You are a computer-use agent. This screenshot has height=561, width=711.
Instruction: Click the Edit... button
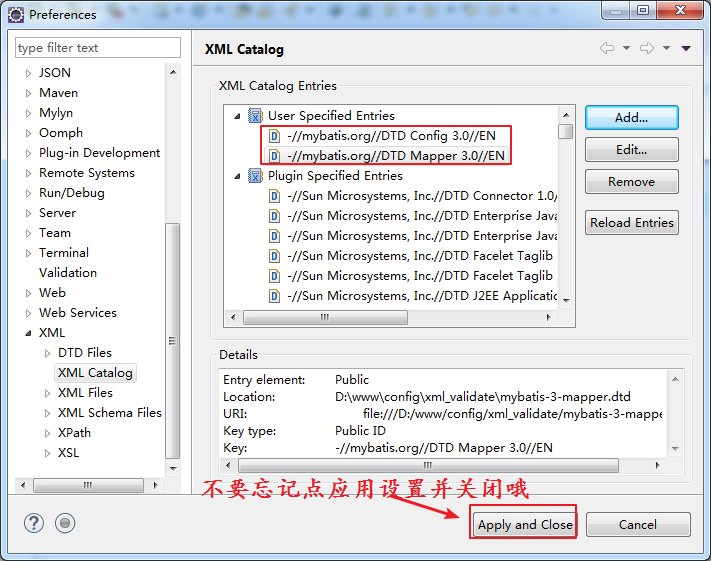coord(632,150)
